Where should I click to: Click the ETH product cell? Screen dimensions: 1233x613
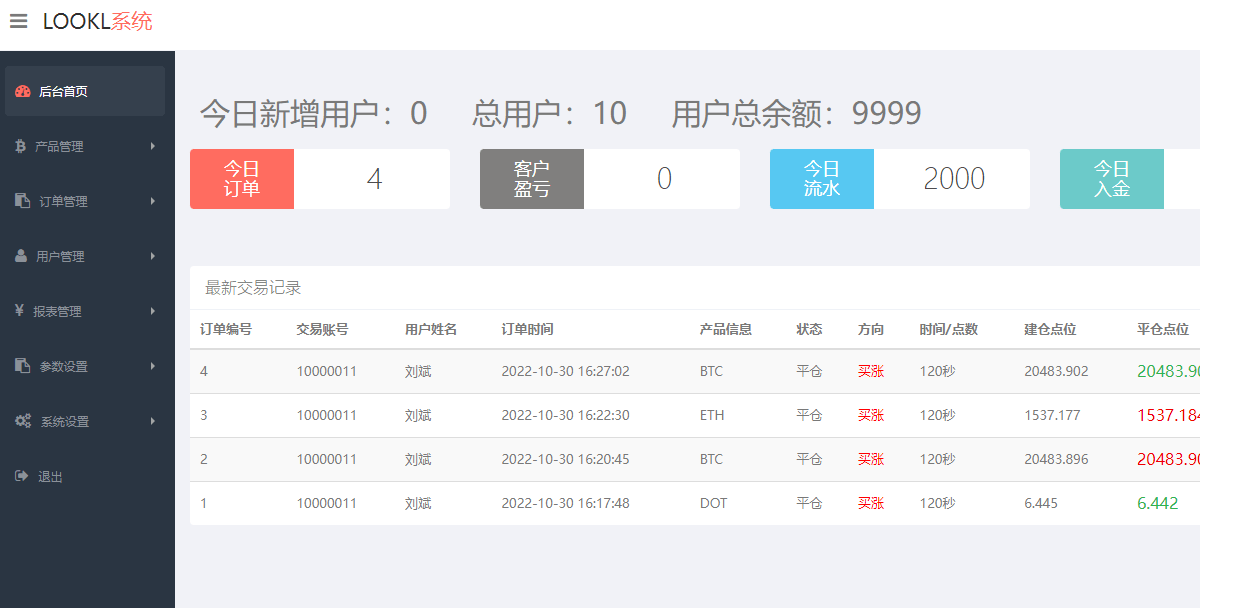712,415
